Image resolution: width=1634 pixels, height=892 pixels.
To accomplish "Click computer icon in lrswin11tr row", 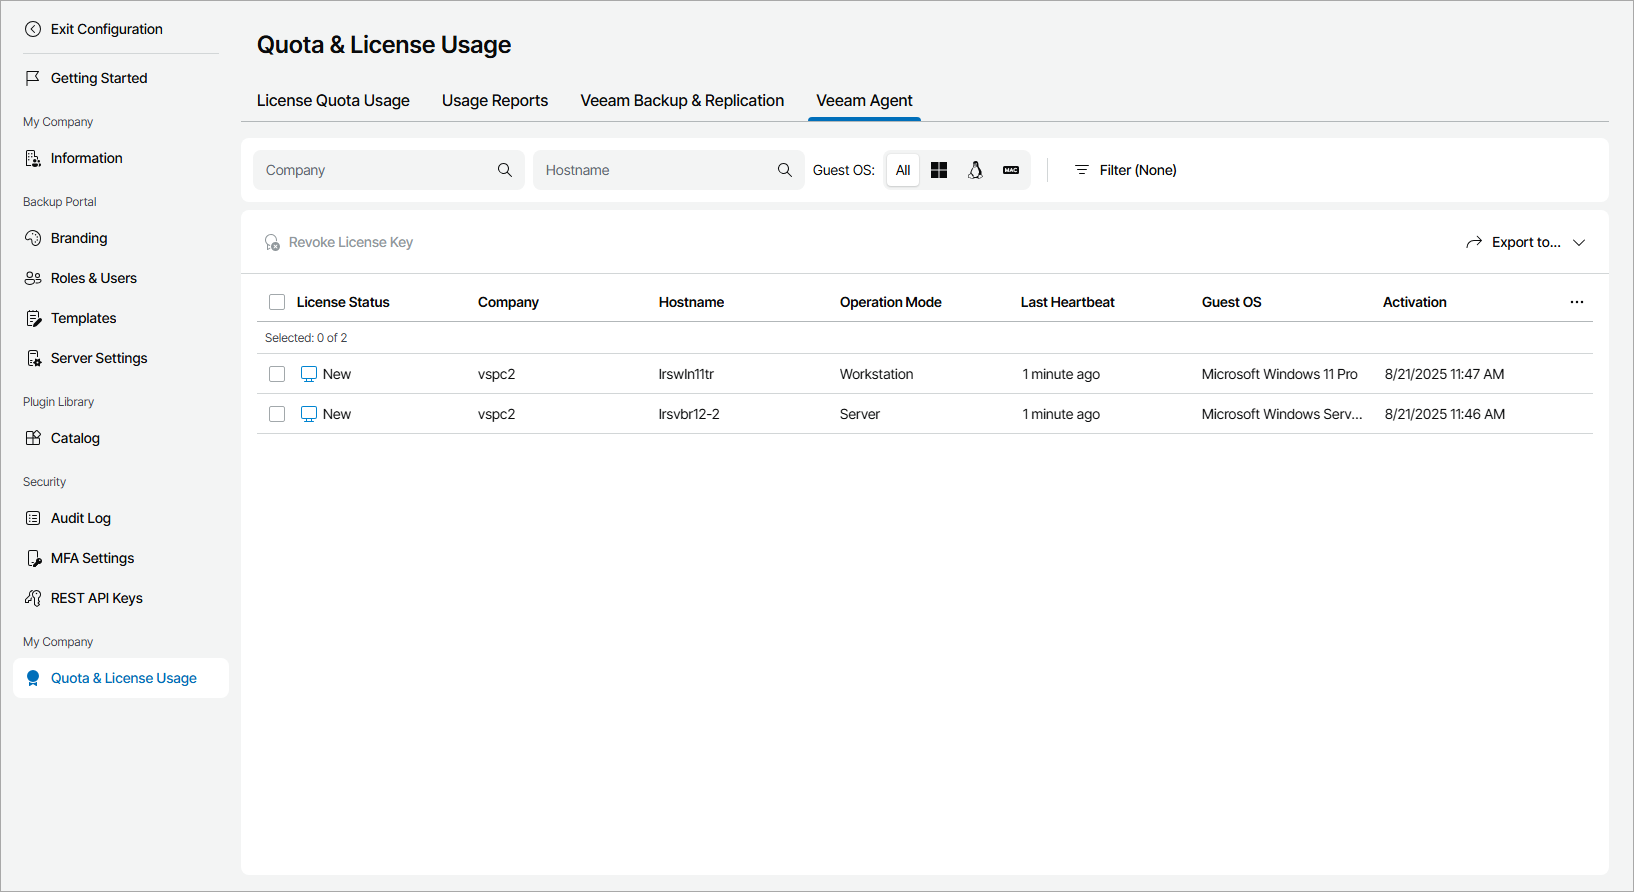I will coord(309,374).
